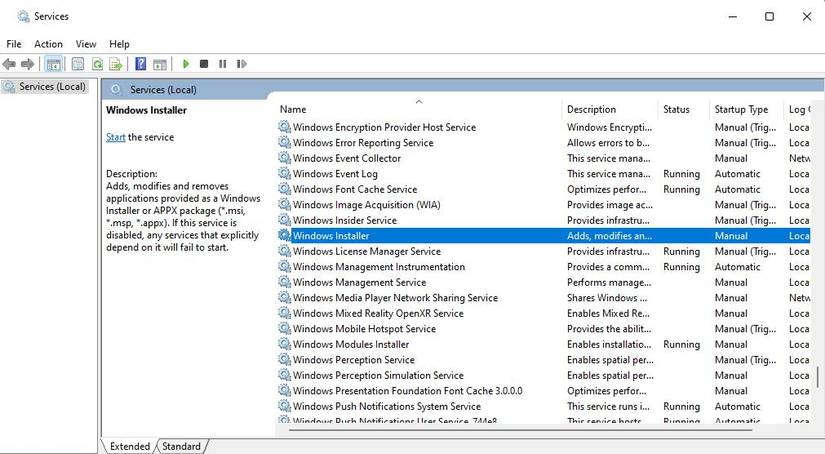Select Windows Mixed Reality OpenXR Service
The height and width of the screenshot is (454, 825).
378,313
